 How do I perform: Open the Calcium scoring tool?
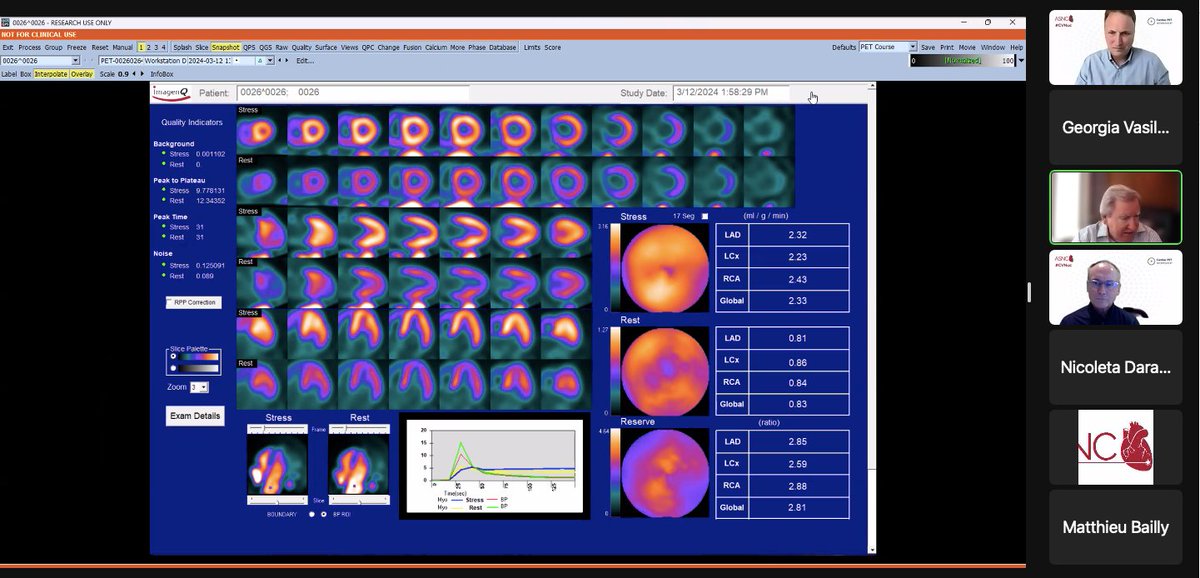tap(434, 47)
